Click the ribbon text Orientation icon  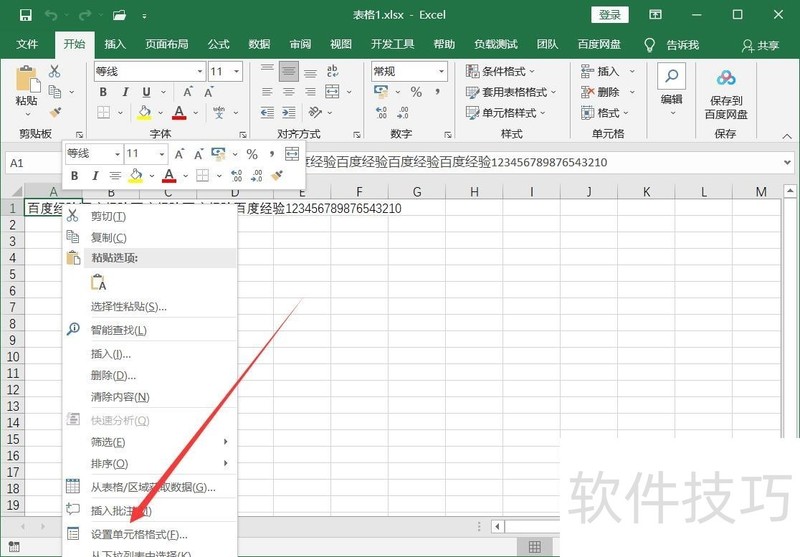point(315,112)
